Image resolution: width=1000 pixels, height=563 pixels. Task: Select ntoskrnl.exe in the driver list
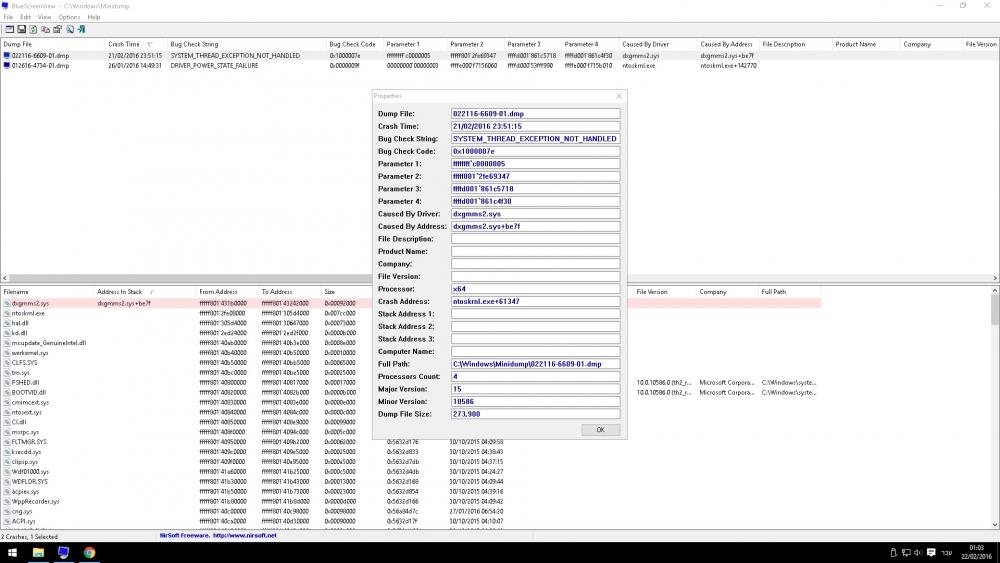click(28, 313)
